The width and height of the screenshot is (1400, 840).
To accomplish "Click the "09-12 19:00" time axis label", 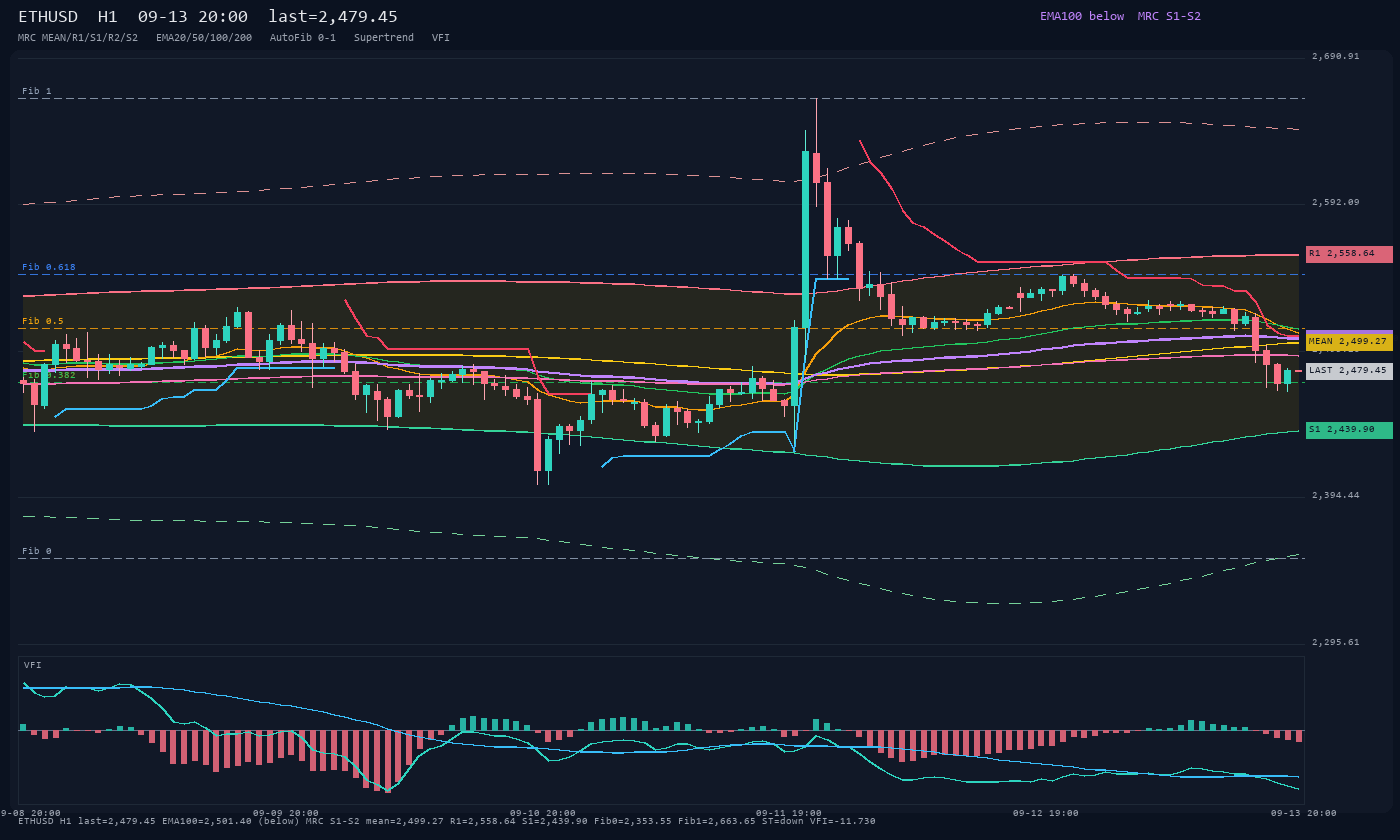I will click(x=1046, y=813).
